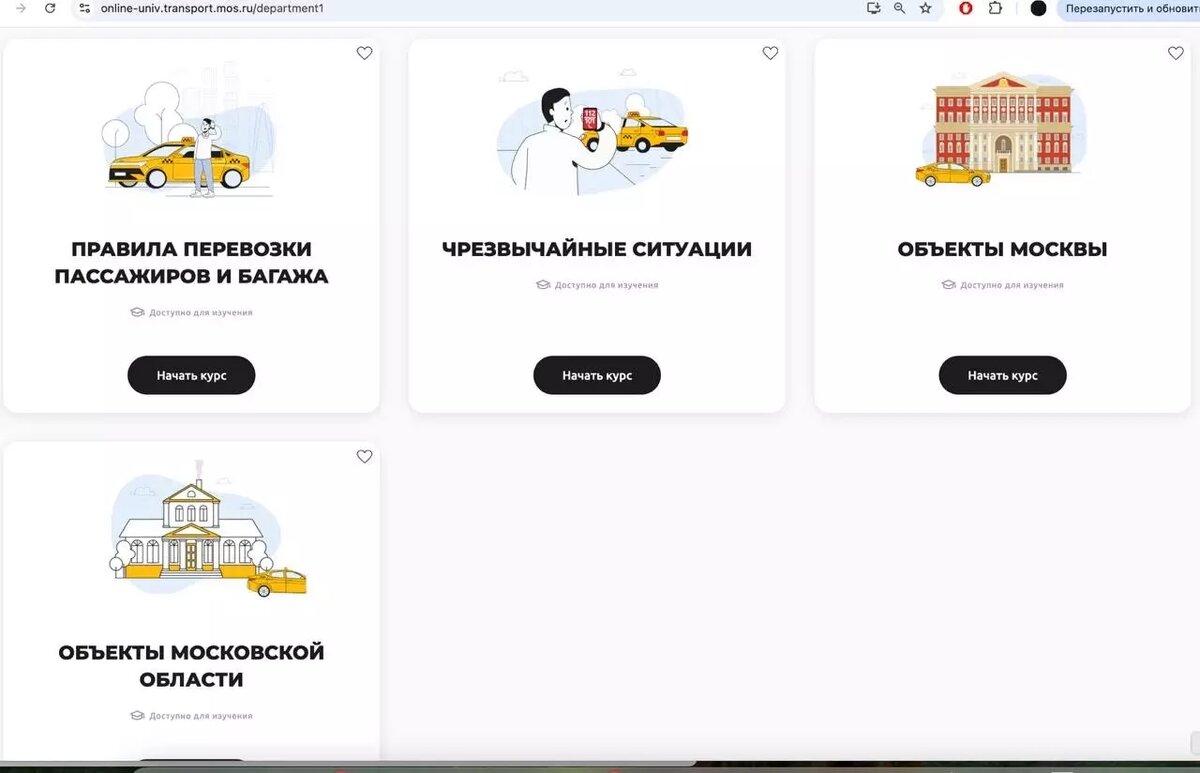Start the 'Объекты Москвы' course

(1002, 375)
